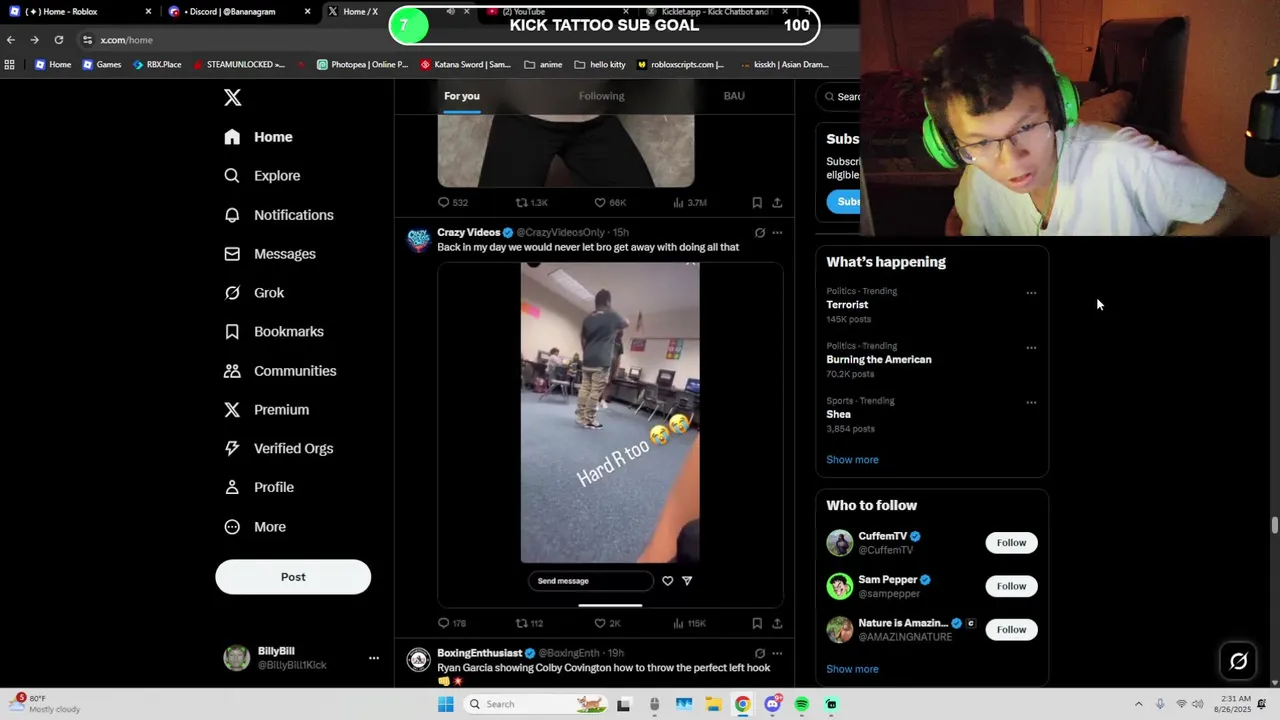Open Explore in the X sidebar
The image size is (1280, 720).
click(262, 176)
